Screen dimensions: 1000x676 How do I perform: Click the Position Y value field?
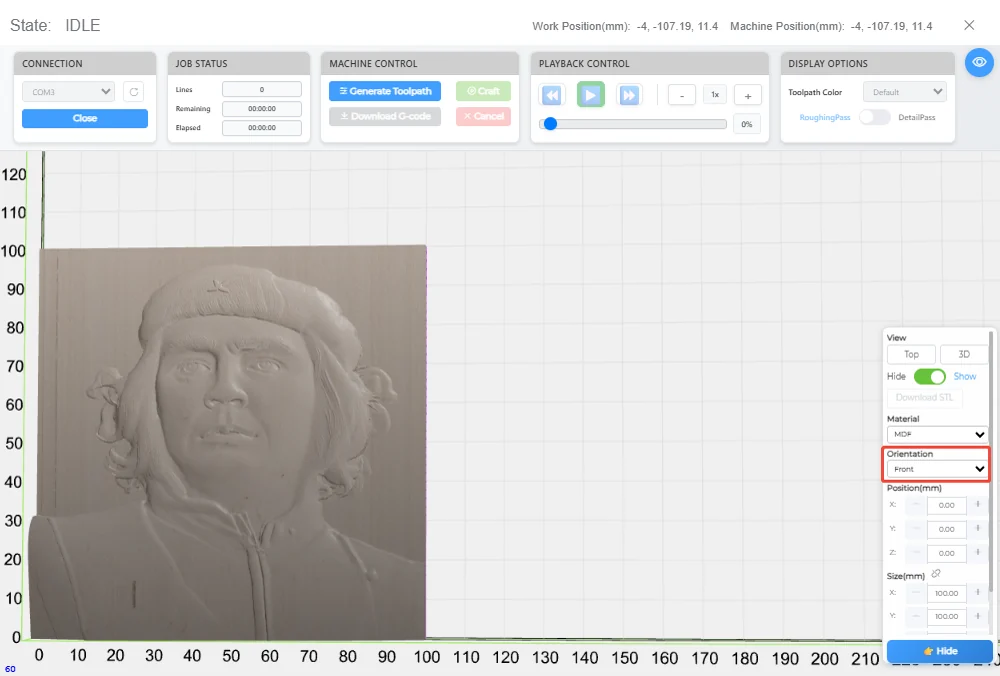tap(946, 529)
